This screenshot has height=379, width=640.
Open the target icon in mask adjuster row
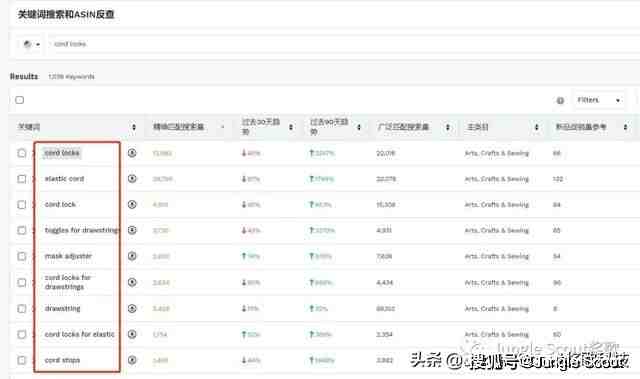132,256
